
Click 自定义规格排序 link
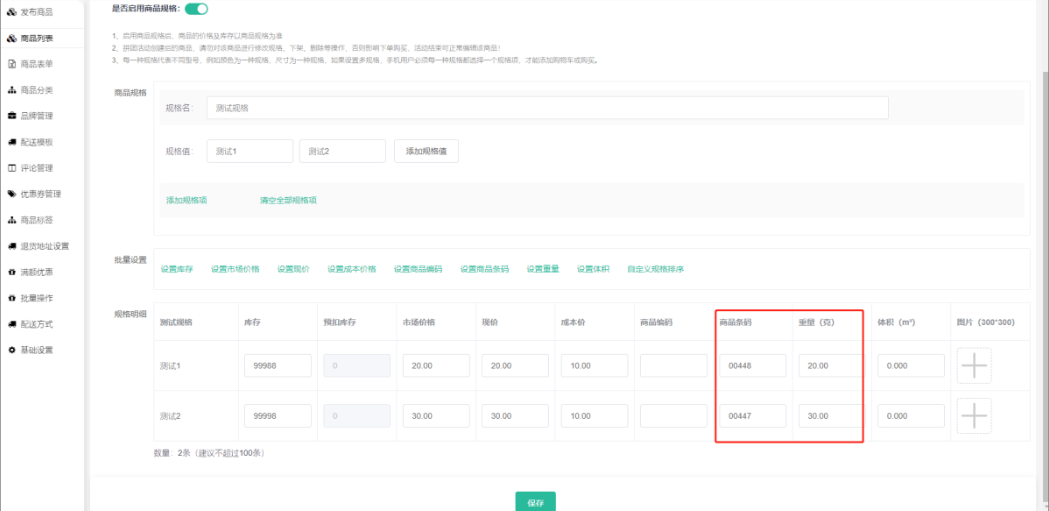(655, 269)
